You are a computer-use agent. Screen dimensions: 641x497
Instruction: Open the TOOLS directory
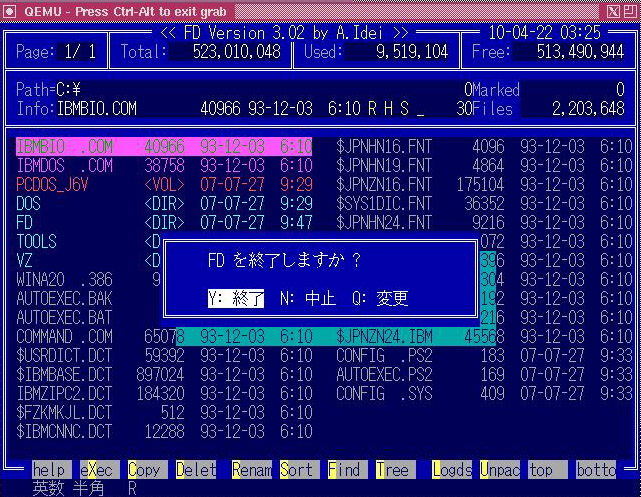tap(88, 242)
